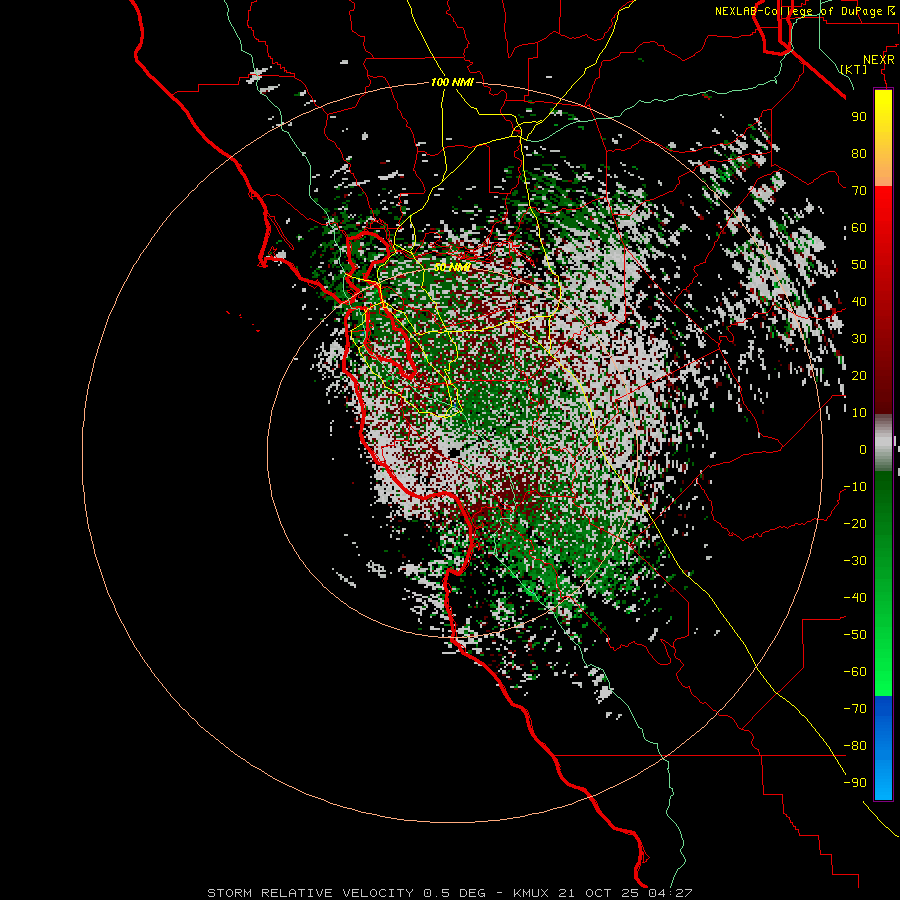Click the 40 label on the velocity scale
This screenshot has width=900, height=900.
[x=859, y=301]
